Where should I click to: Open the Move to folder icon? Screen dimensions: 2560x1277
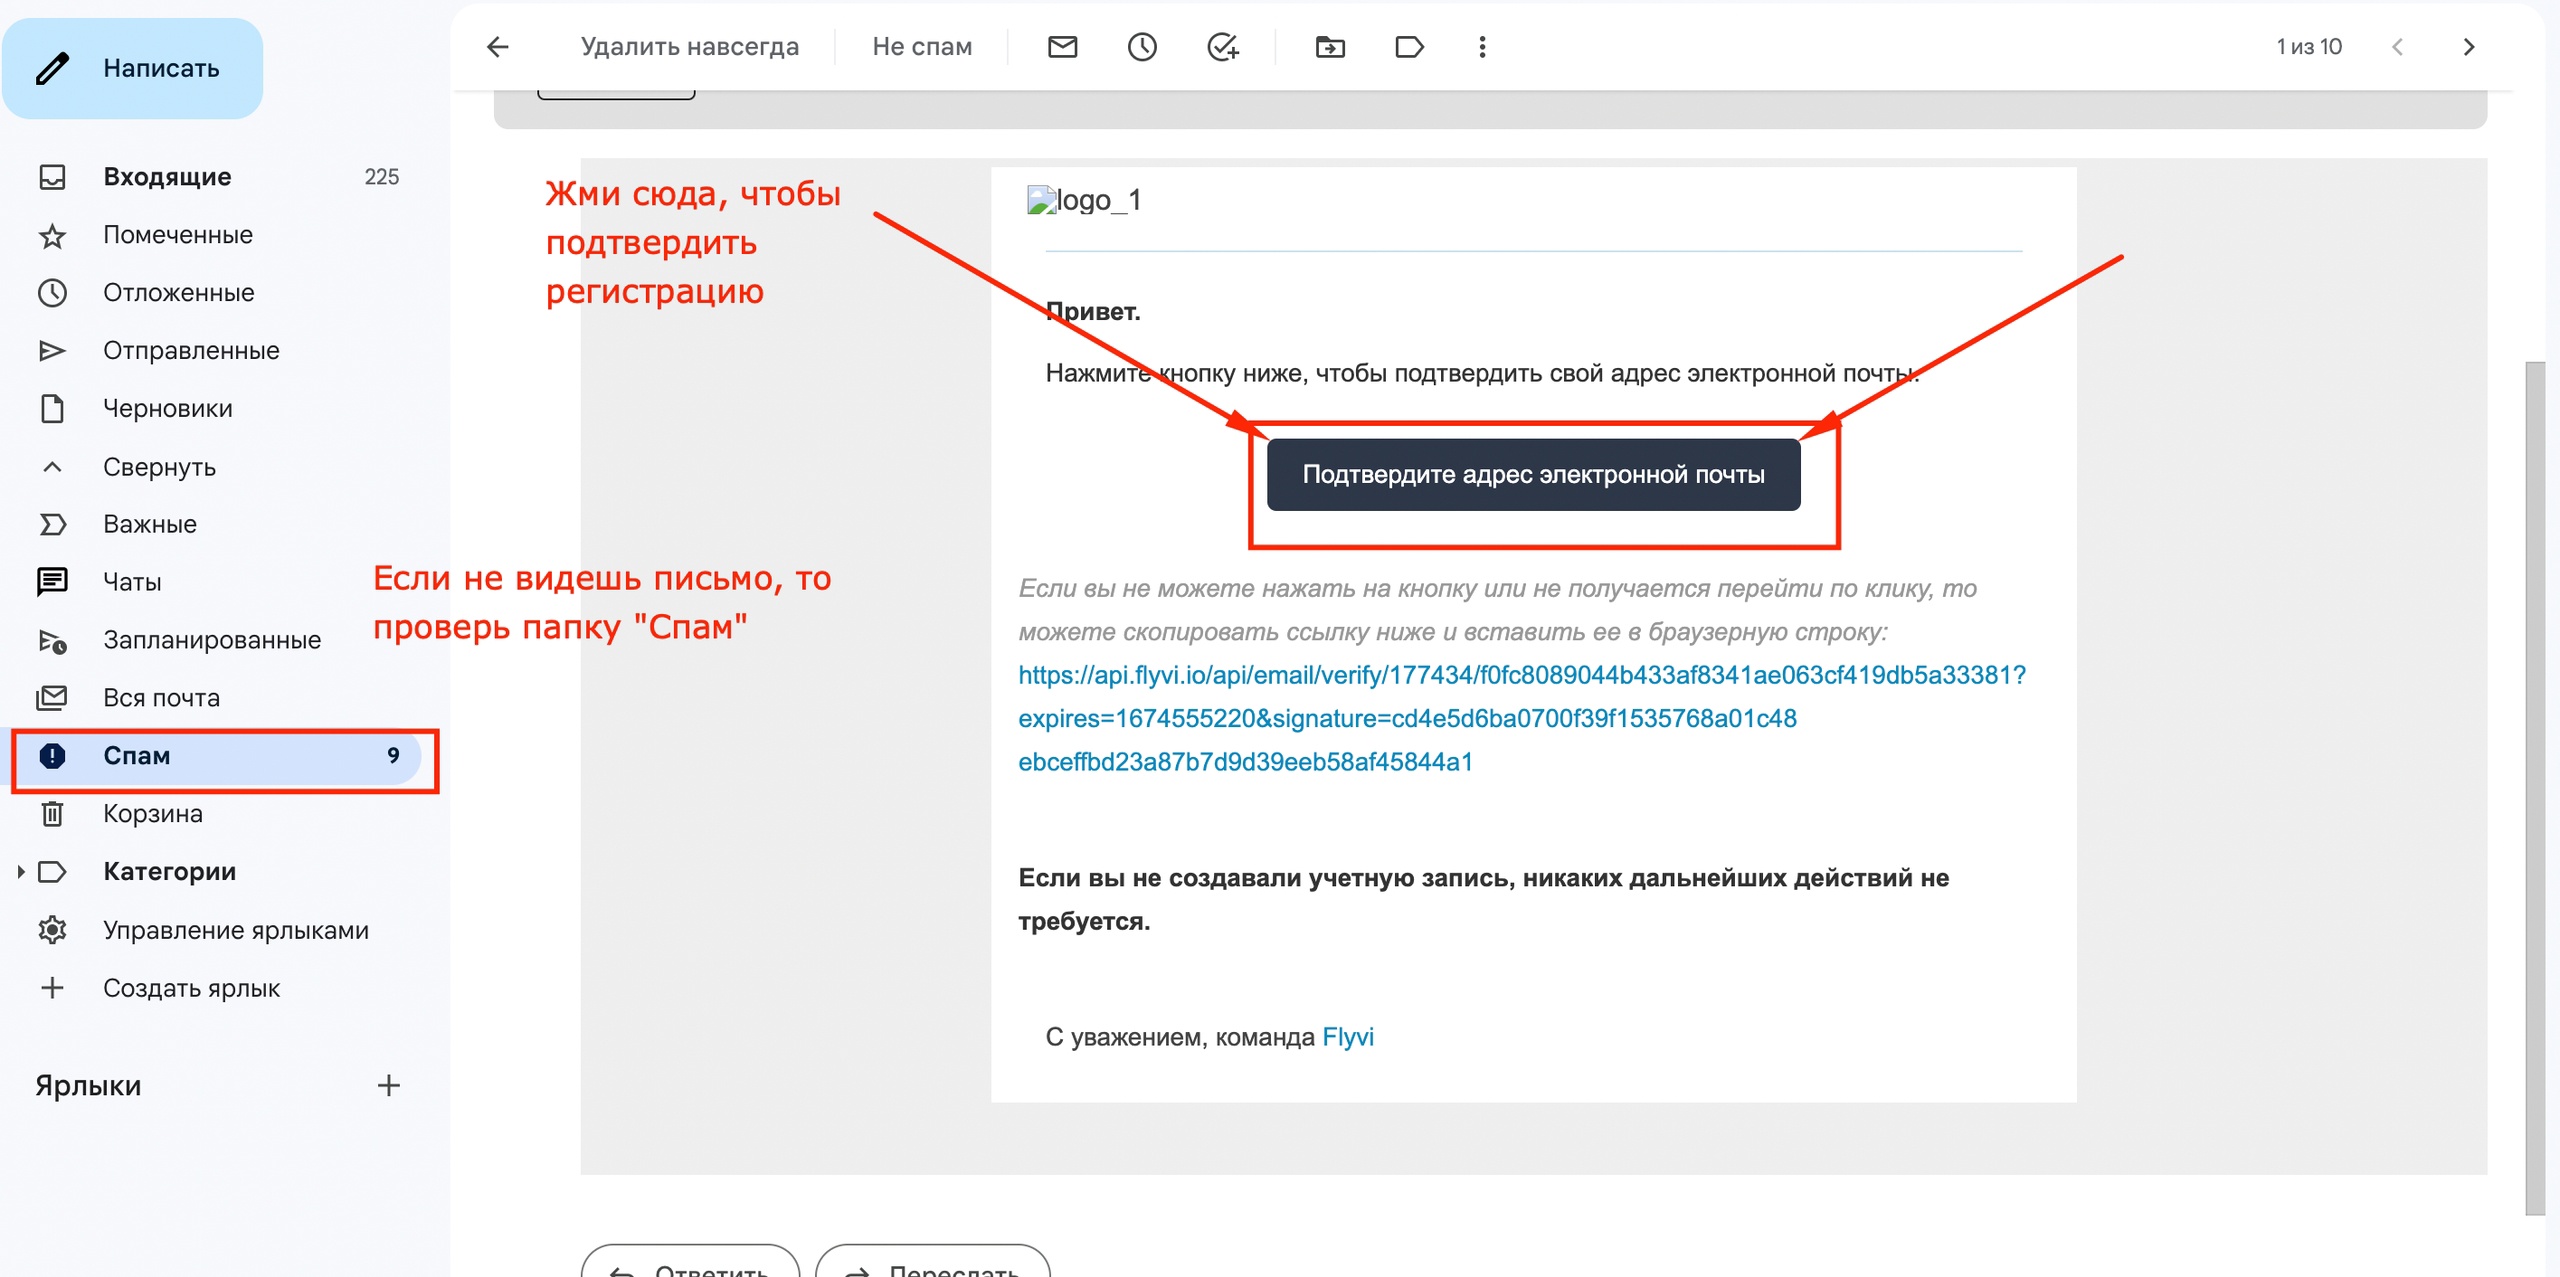coord(1330,47)
